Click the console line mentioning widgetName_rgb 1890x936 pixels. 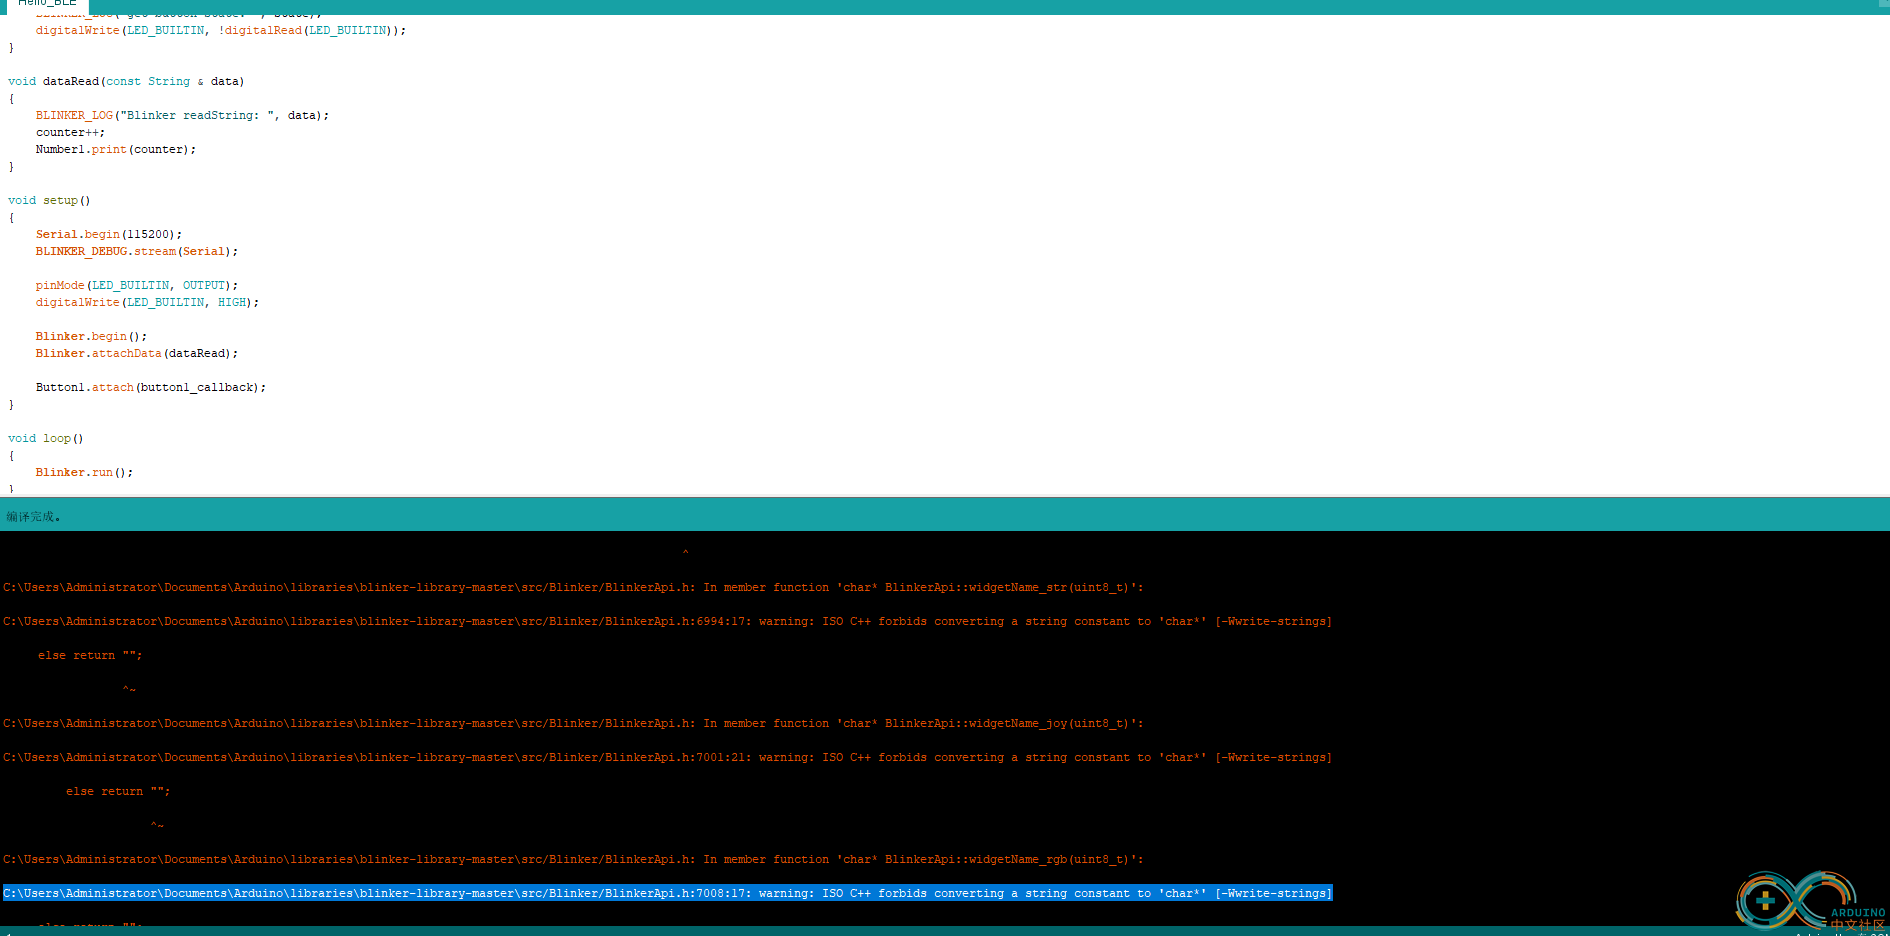click(x=573, y=860)
